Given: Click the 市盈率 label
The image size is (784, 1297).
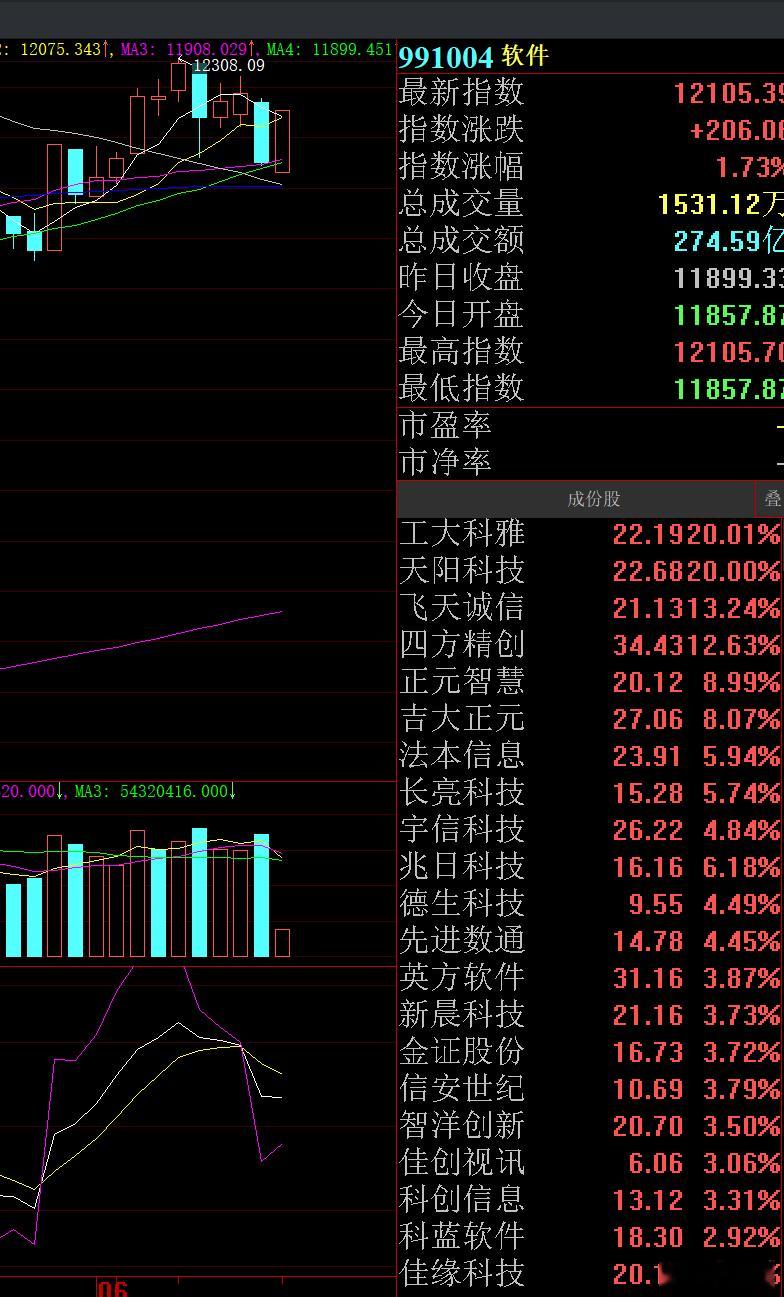Looking at the screenshot, I should pyautogui.click(x=446, y=426).
